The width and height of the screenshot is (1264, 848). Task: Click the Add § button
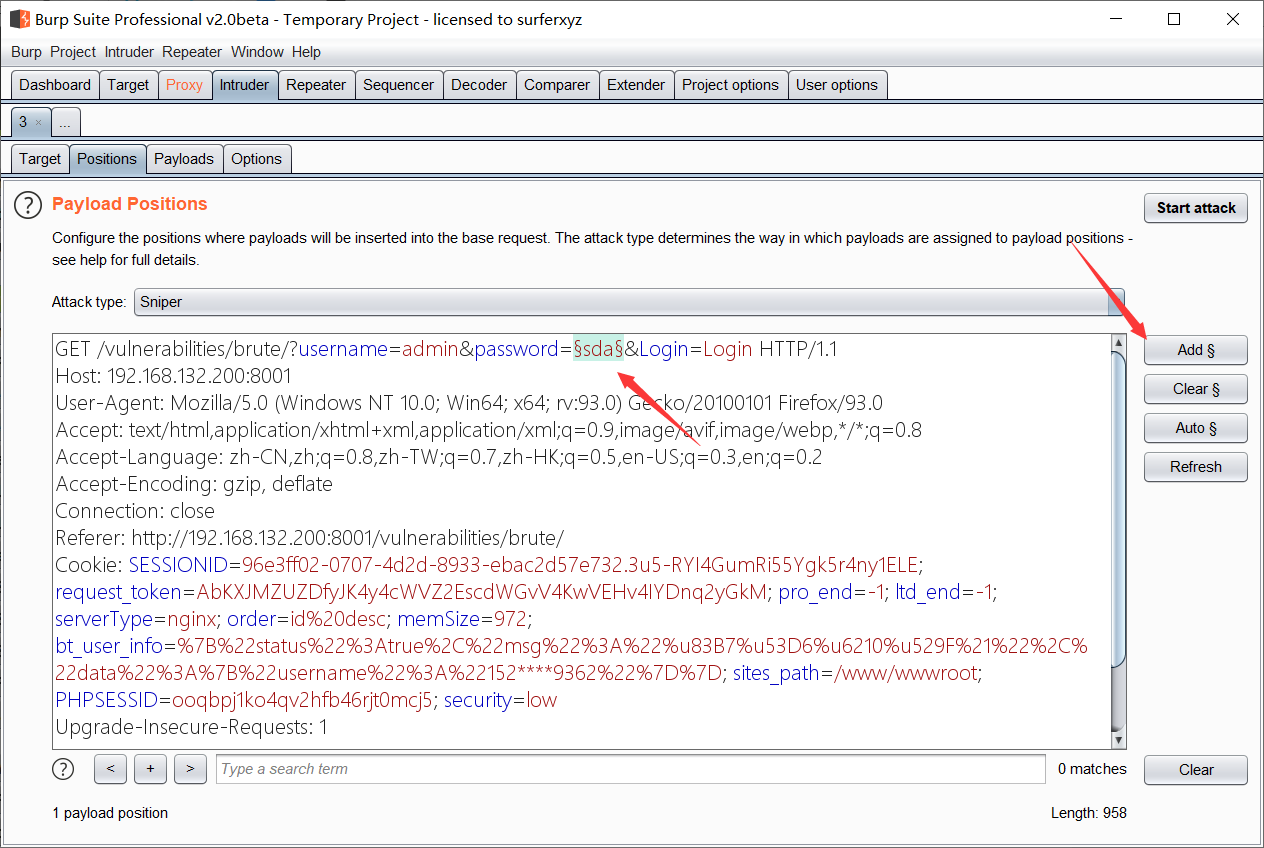coord(1195,350)
